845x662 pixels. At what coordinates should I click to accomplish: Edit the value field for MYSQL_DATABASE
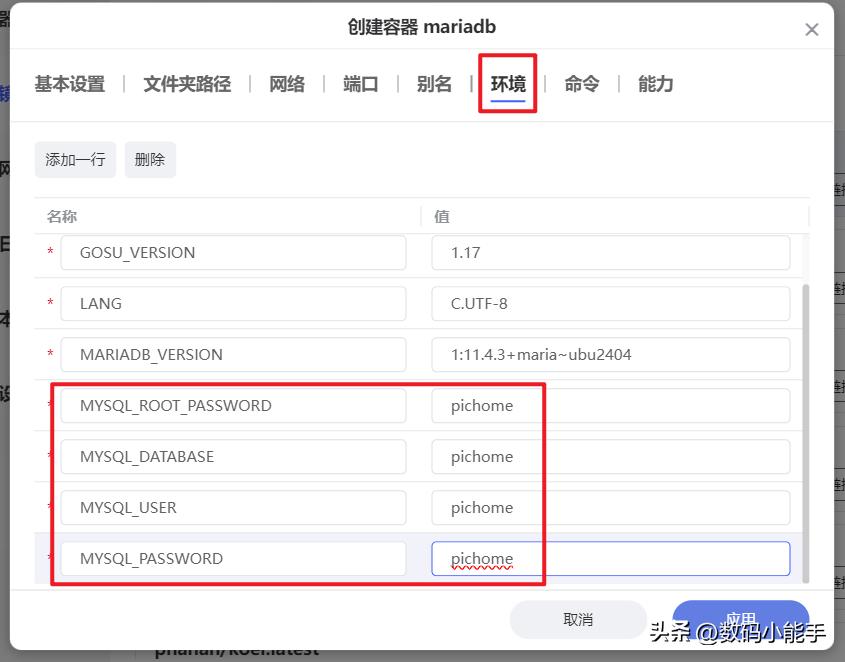pos(611,457)
